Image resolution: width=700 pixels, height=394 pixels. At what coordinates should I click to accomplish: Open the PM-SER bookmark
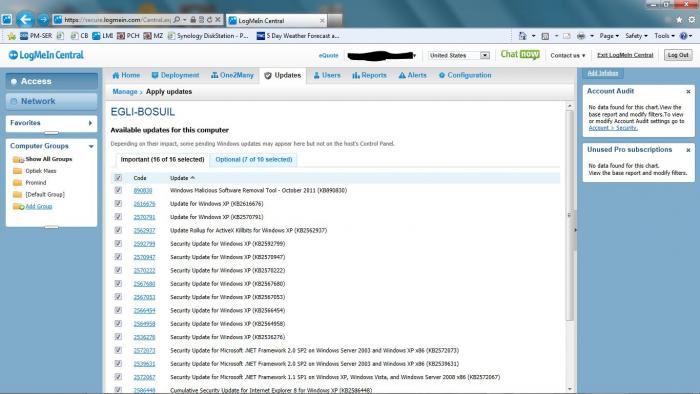pyautogui.click(x=36, y=36)
